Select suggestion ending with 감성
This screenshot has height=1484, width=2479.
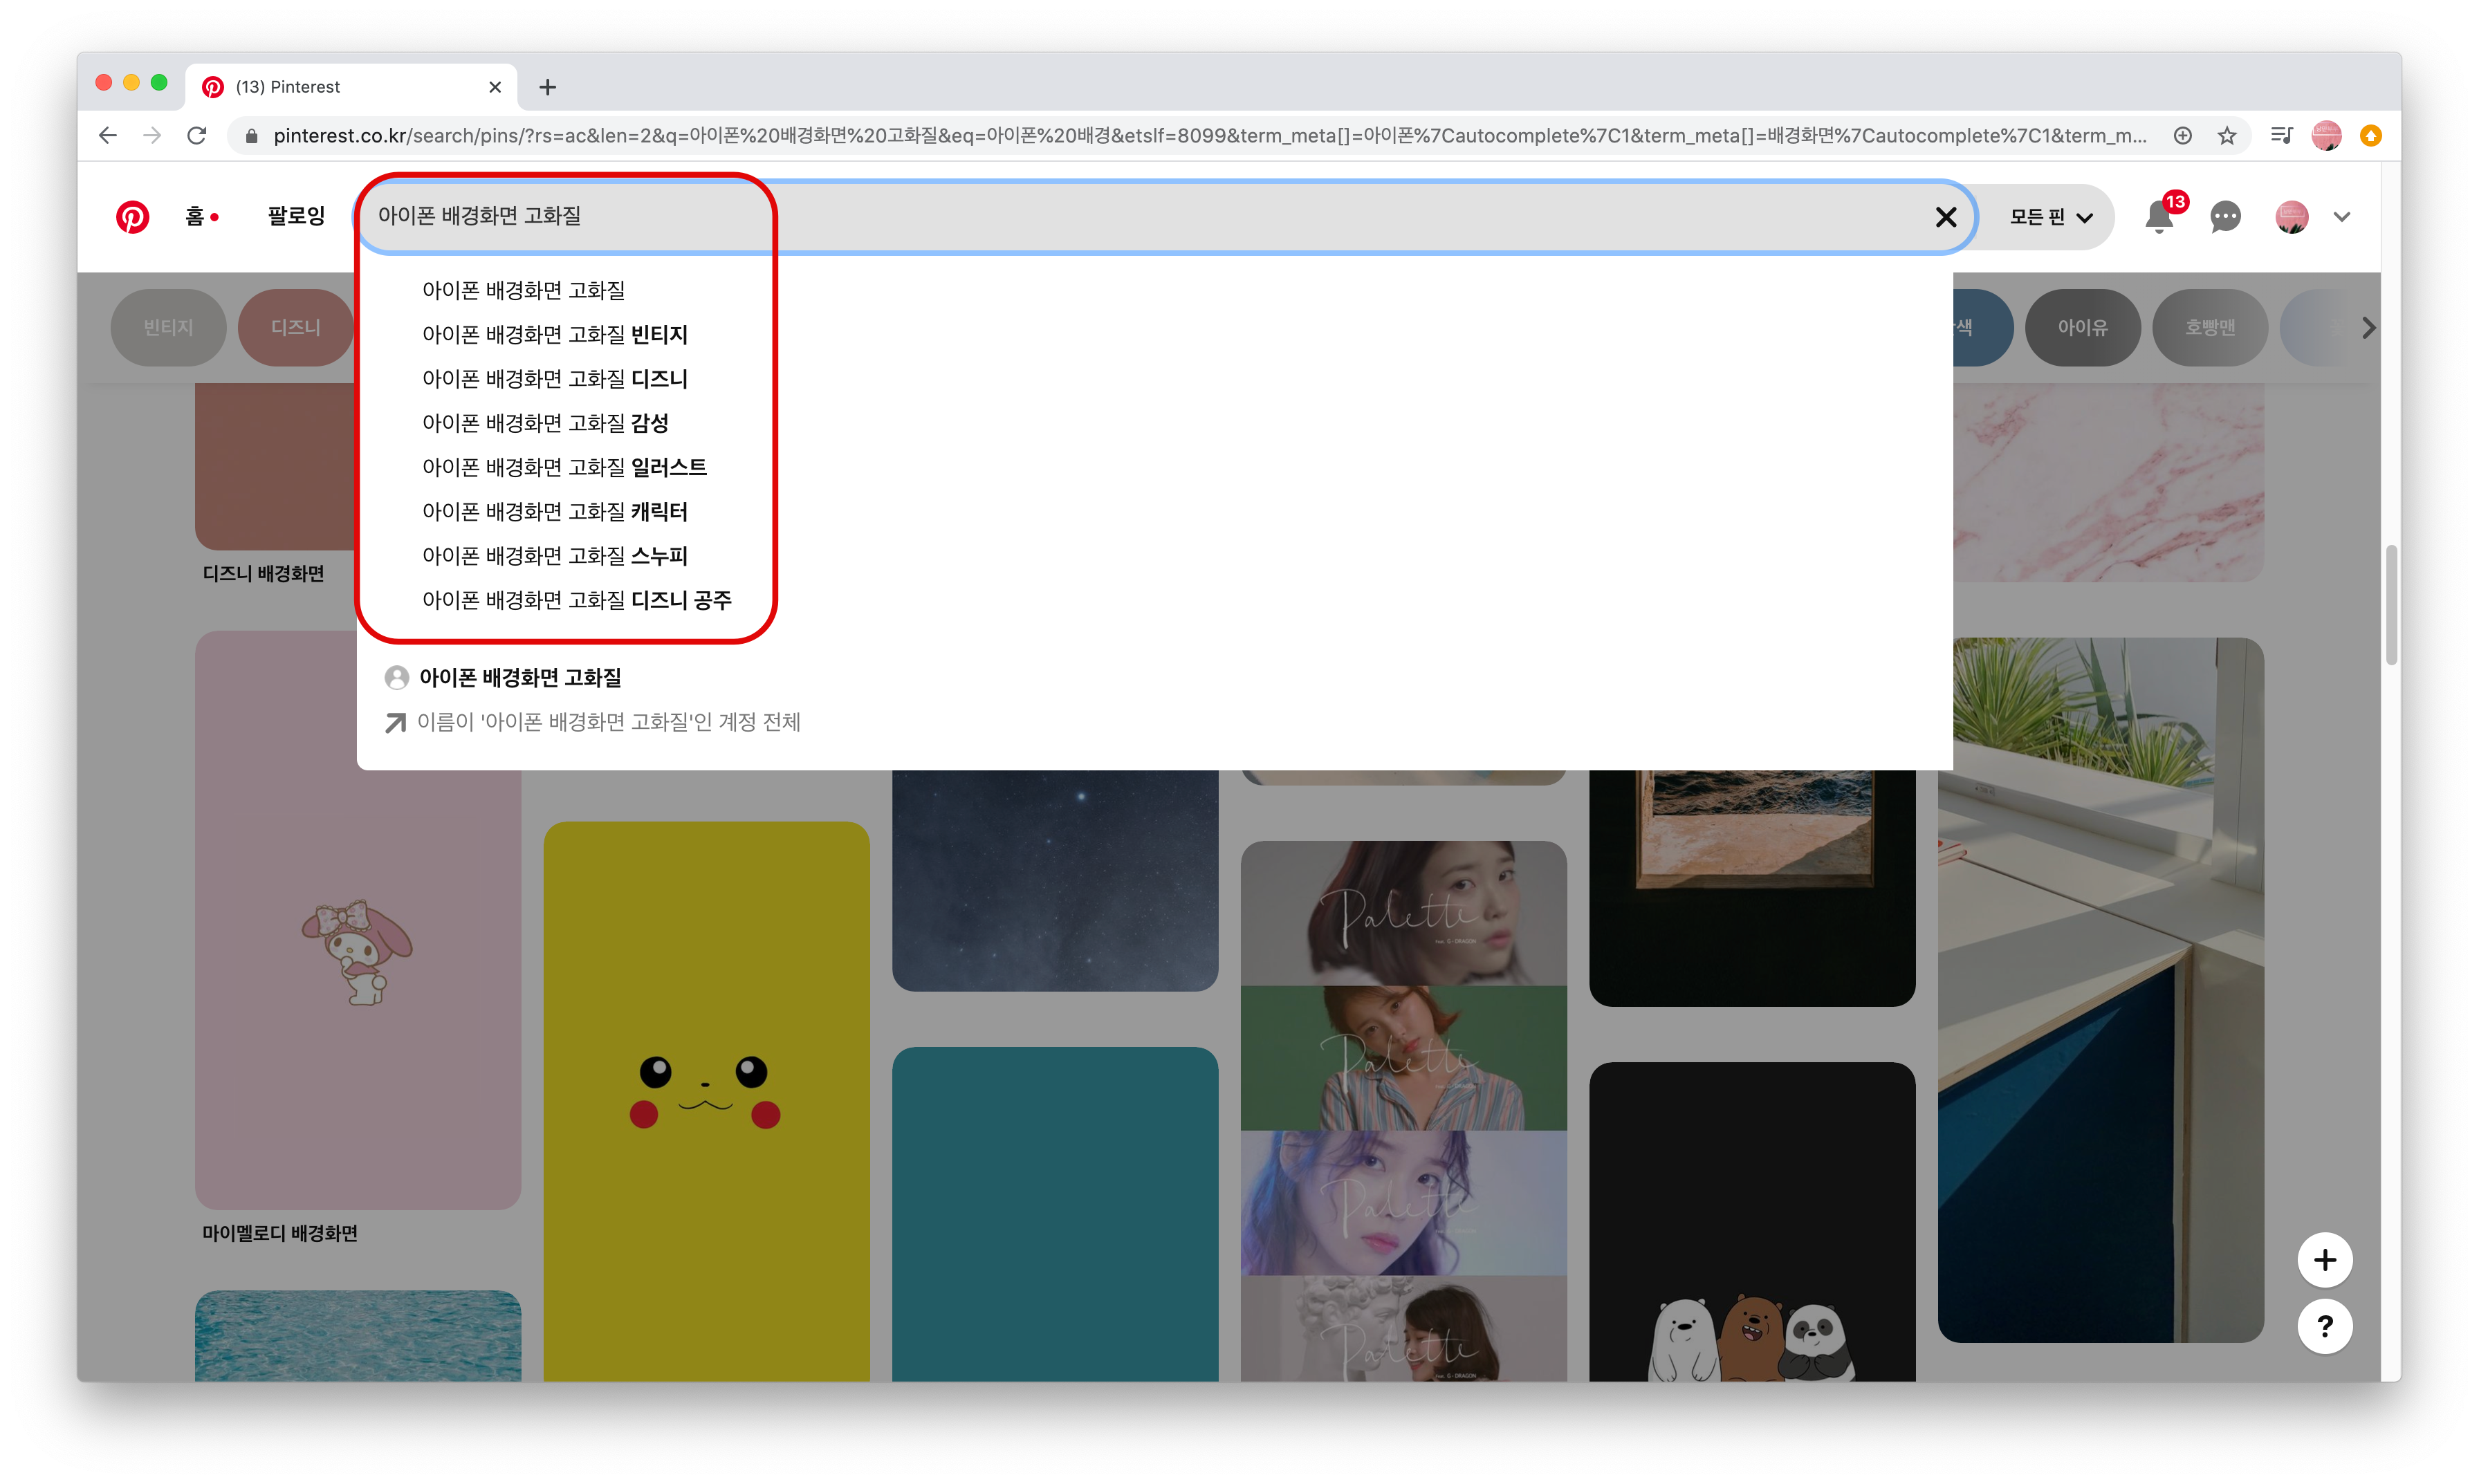pyautogui.click(x=545, y=423)
